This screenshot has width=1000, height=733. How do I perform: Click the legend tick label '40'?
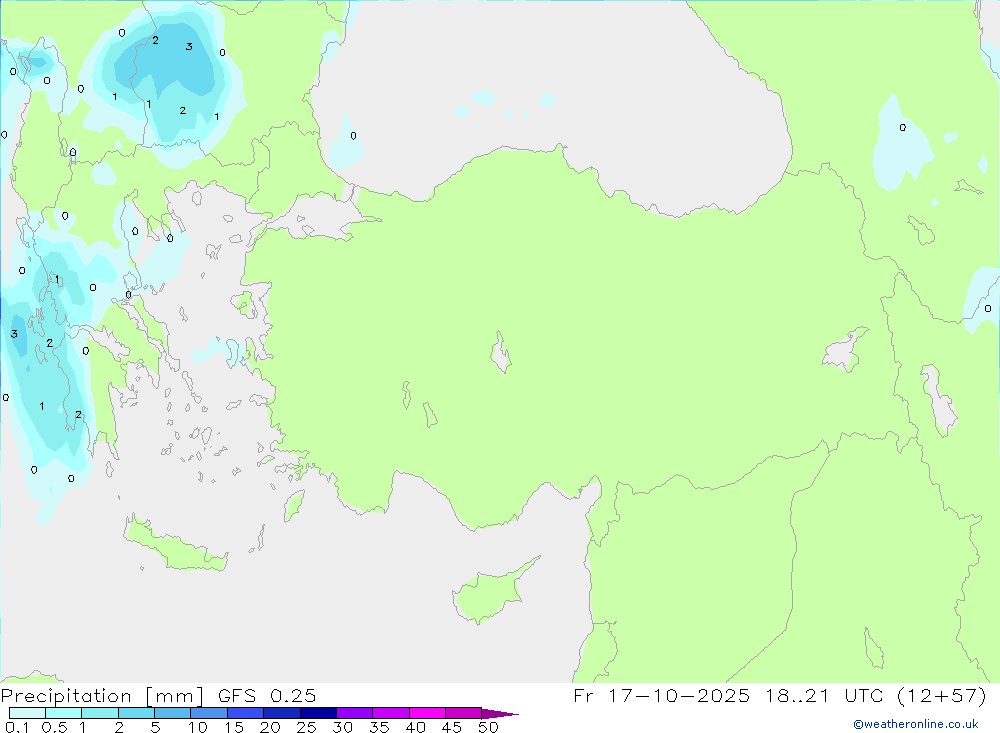click(415, 727)
